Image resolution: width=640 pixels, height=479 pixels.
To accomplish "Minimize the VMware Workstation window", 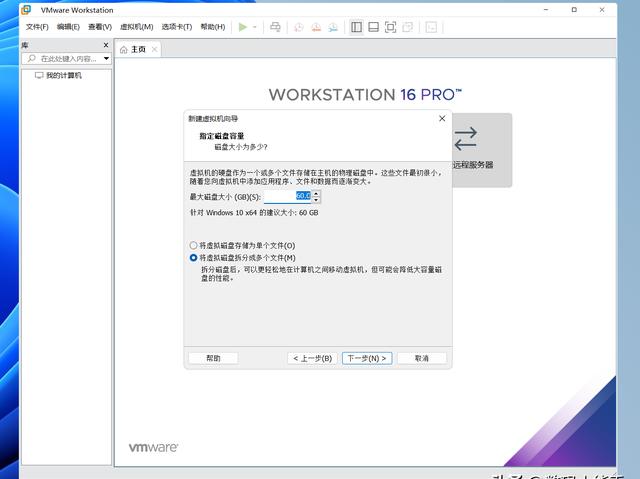I will [x=546, y=9].
